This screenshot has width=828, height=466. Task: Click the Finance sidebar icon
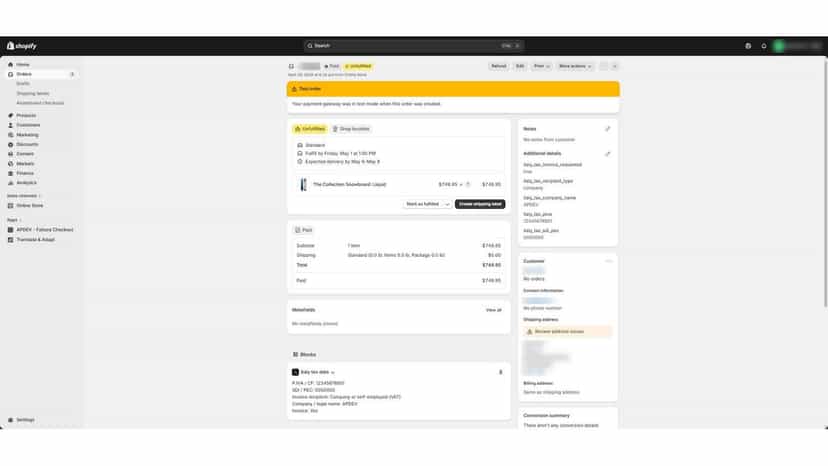(11, 173)
